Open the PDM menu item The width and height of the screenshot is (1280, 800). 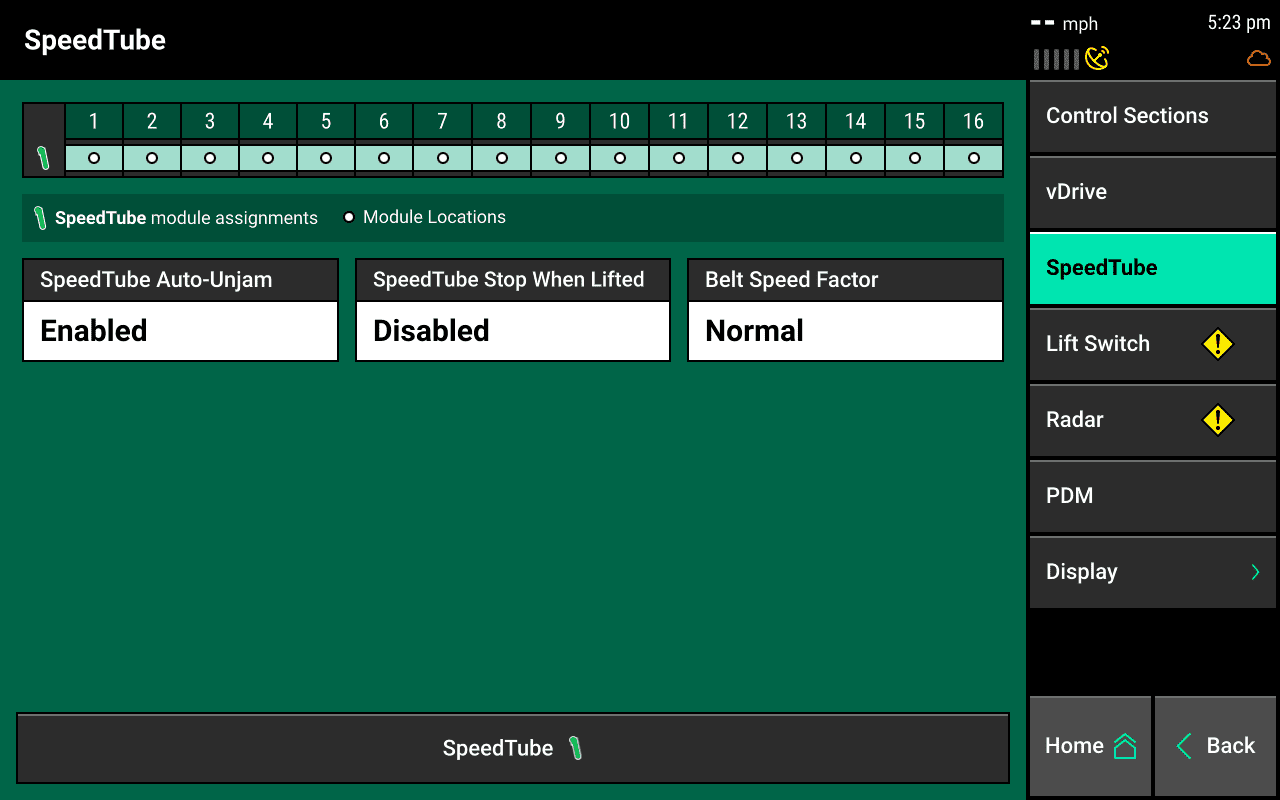tap(1153, 496)
